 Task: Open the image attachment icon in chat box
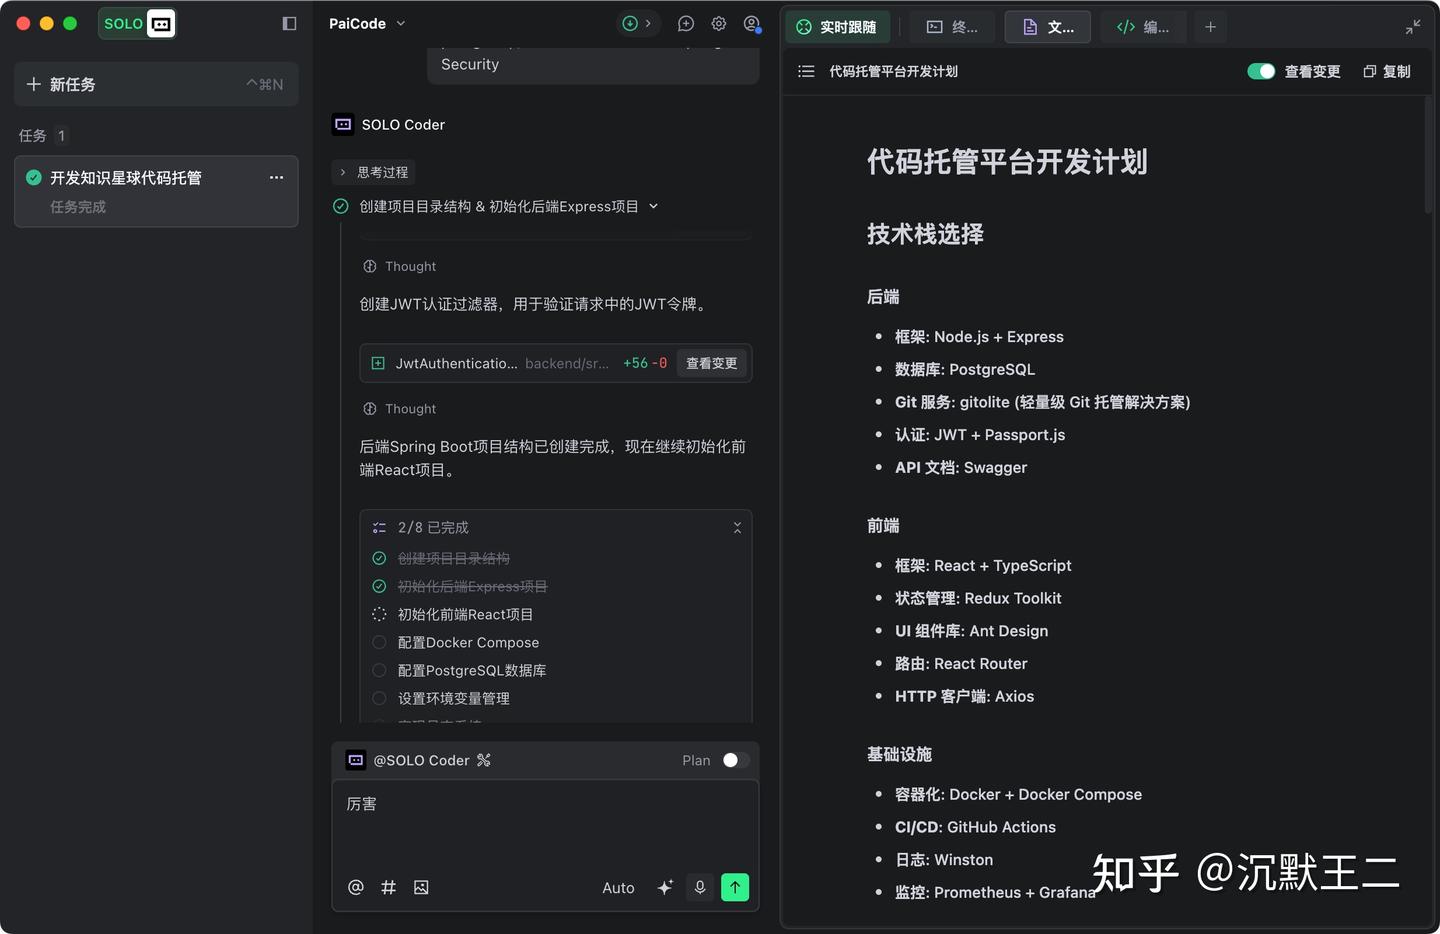(421, 887)
